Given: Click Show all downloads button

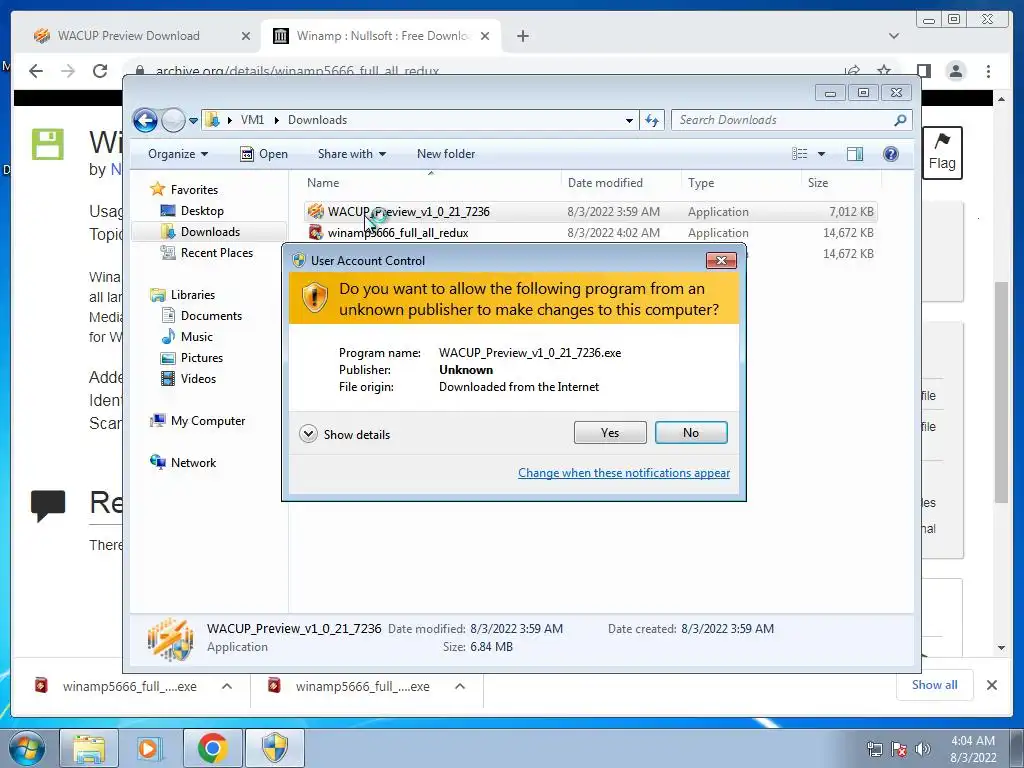Looking at the screenshot, I should [935, 685].
